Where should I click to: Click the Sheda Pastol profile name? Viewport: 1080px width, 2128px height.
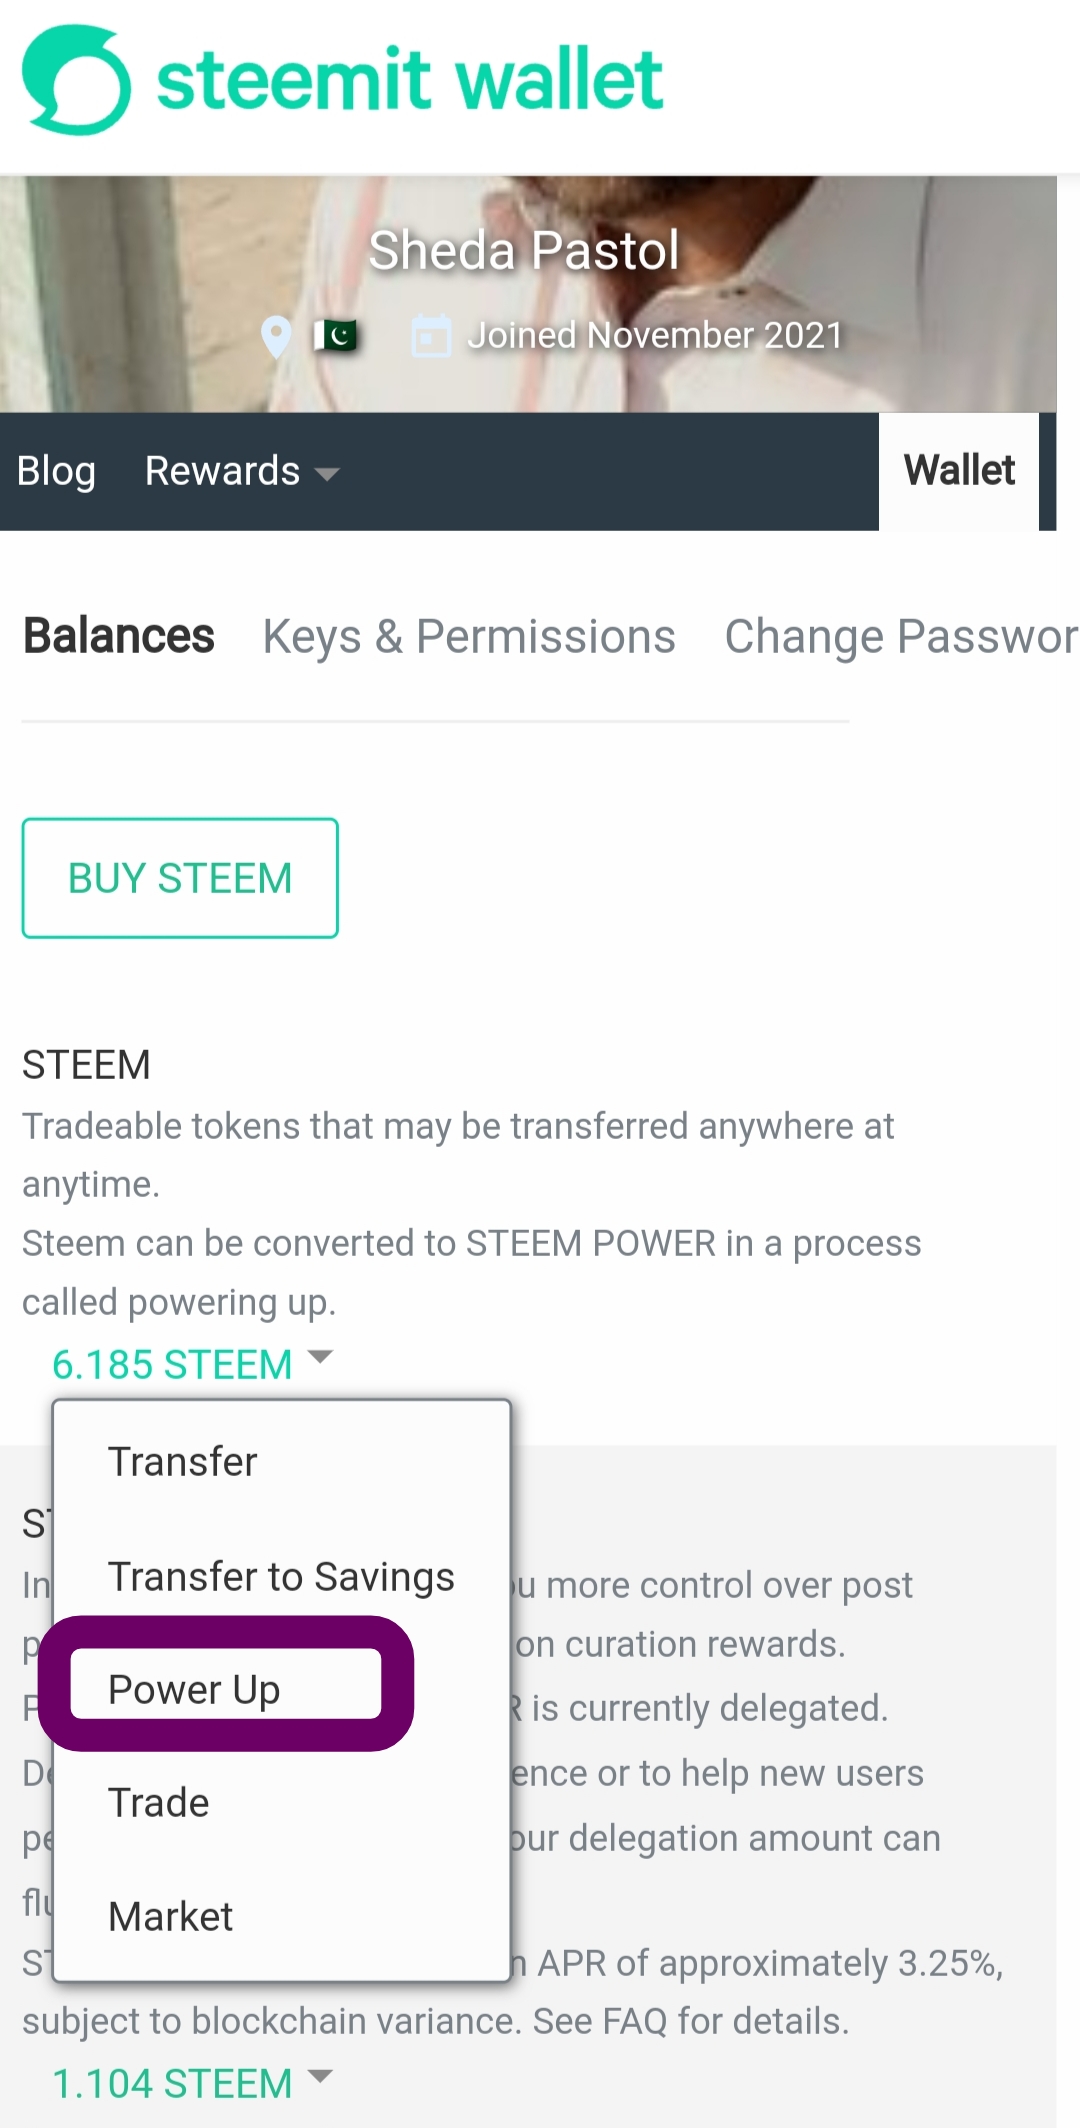tap(524, 250)
